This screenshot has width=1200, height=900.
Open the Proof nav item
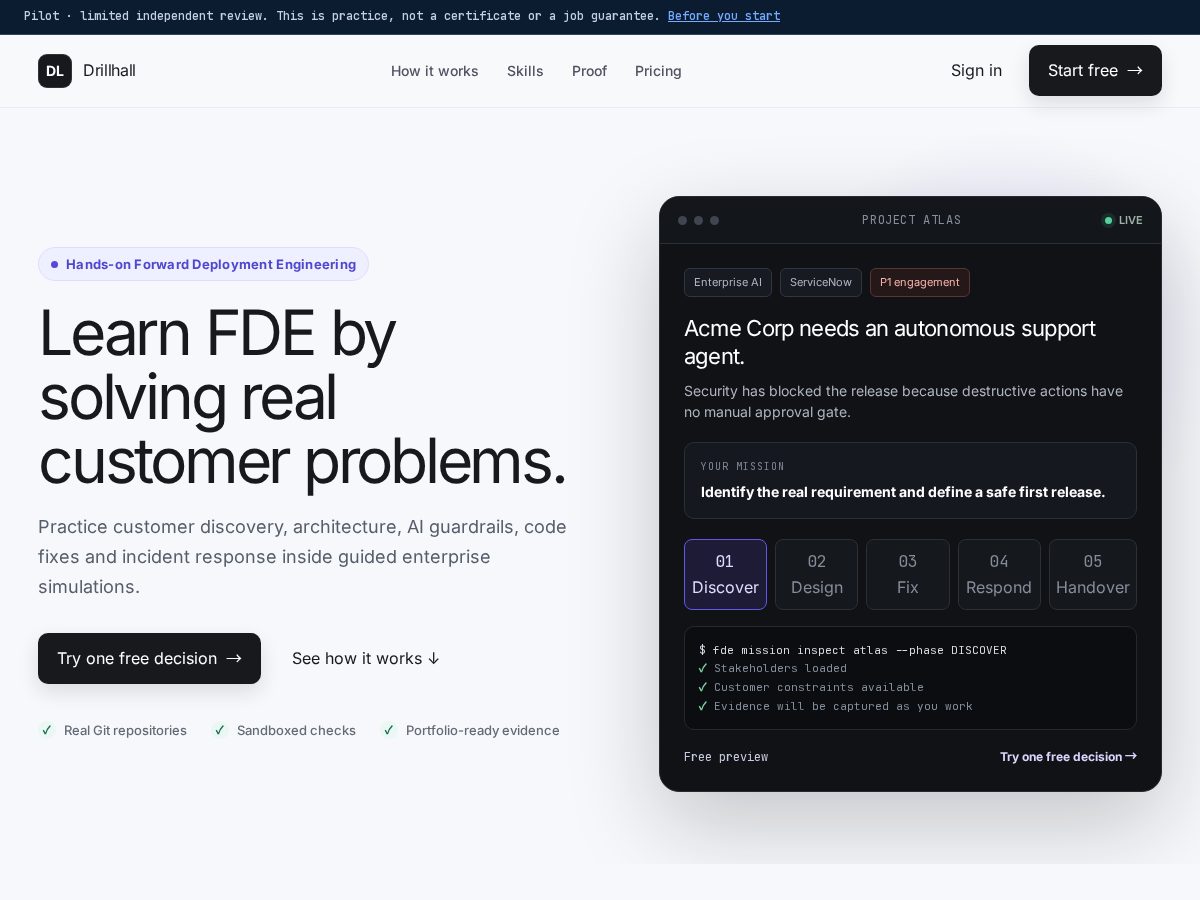[589, 71]
